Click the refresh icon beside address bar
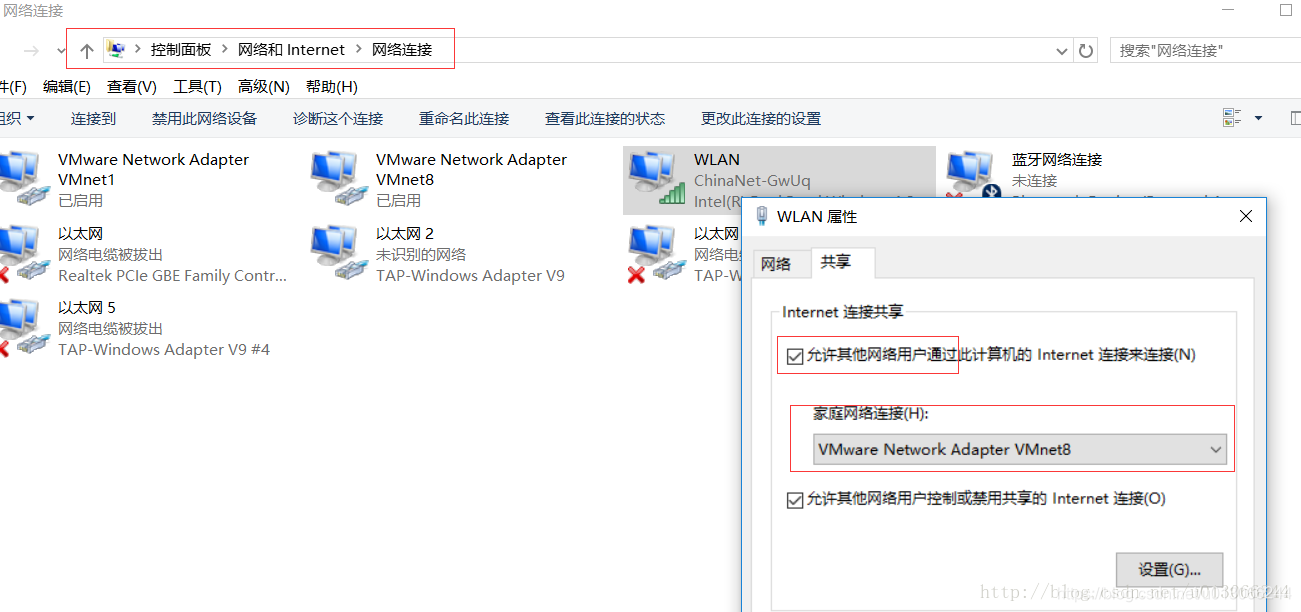The height and width of the screenshot is (612, 1301). pyautogui.click(x=1087, y=51)
